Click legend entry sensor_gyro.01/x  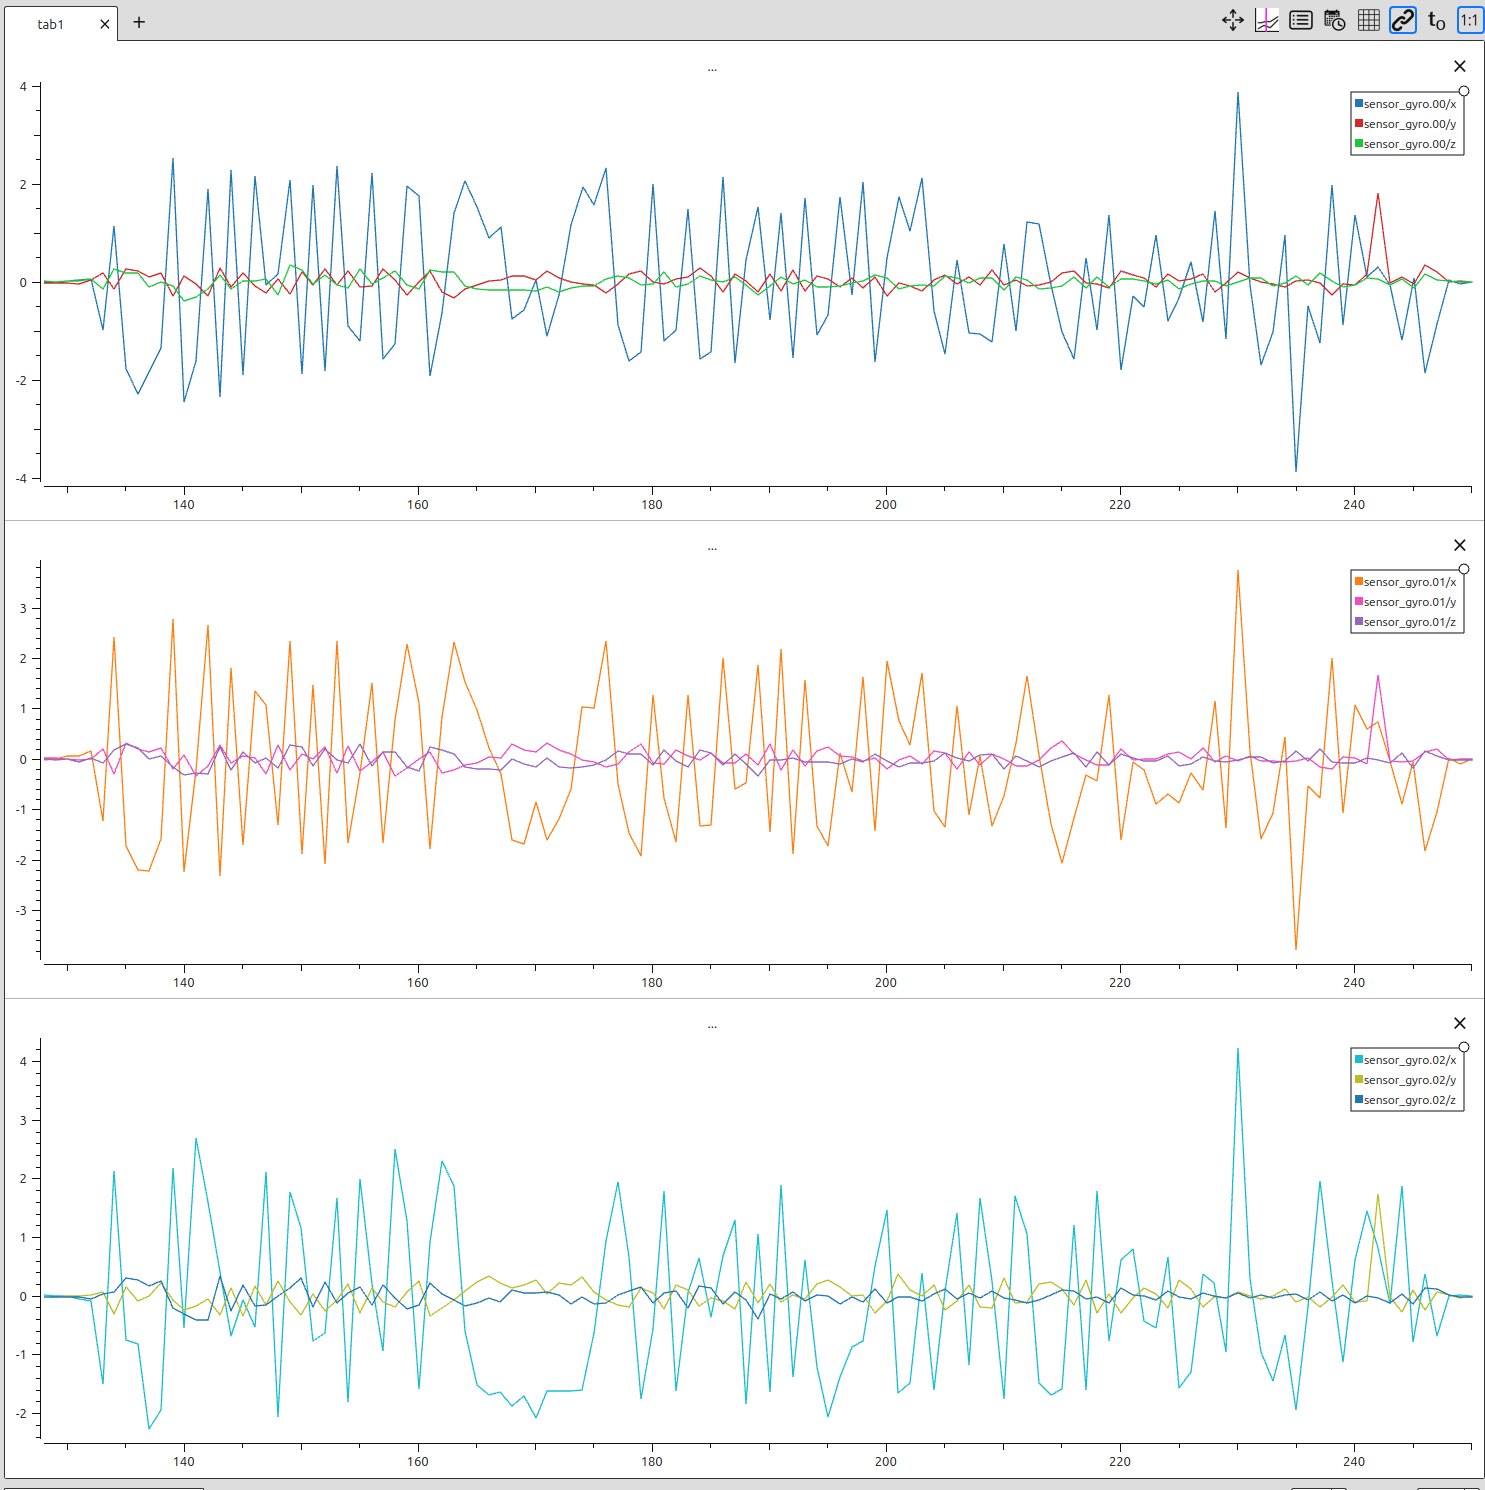(x=1406, y=582)
